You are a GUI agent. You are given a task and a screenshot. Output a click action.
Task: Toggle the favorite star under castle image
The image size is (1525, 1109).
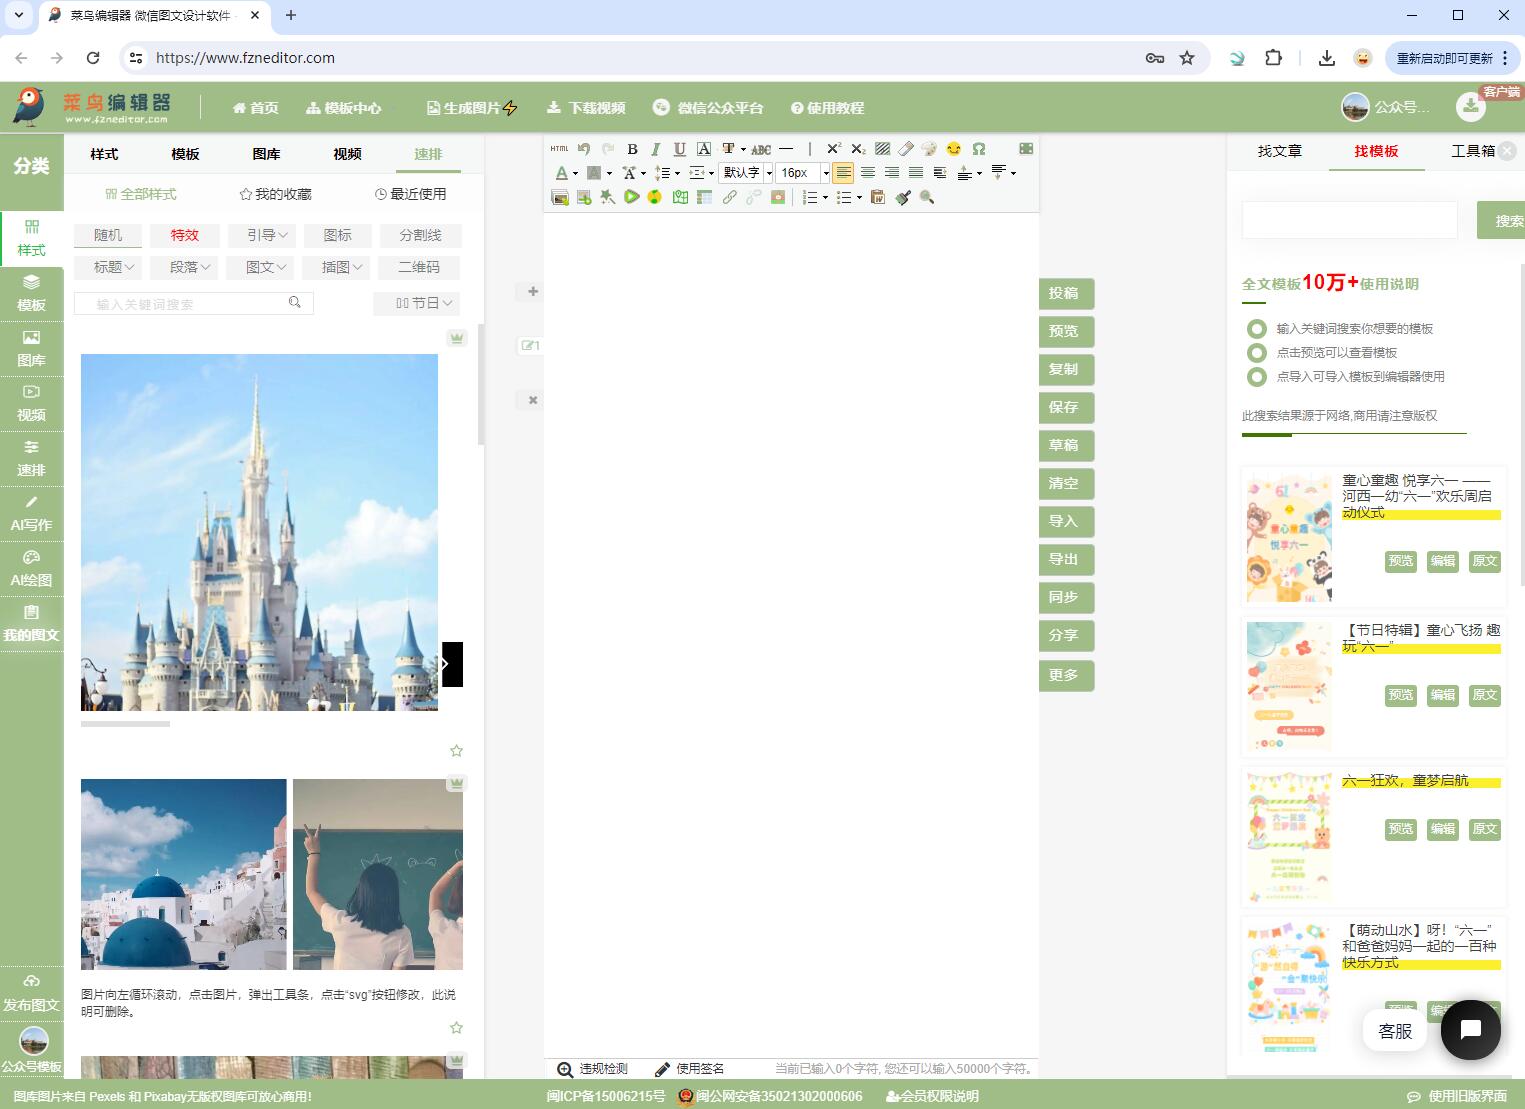coord(456,751)
